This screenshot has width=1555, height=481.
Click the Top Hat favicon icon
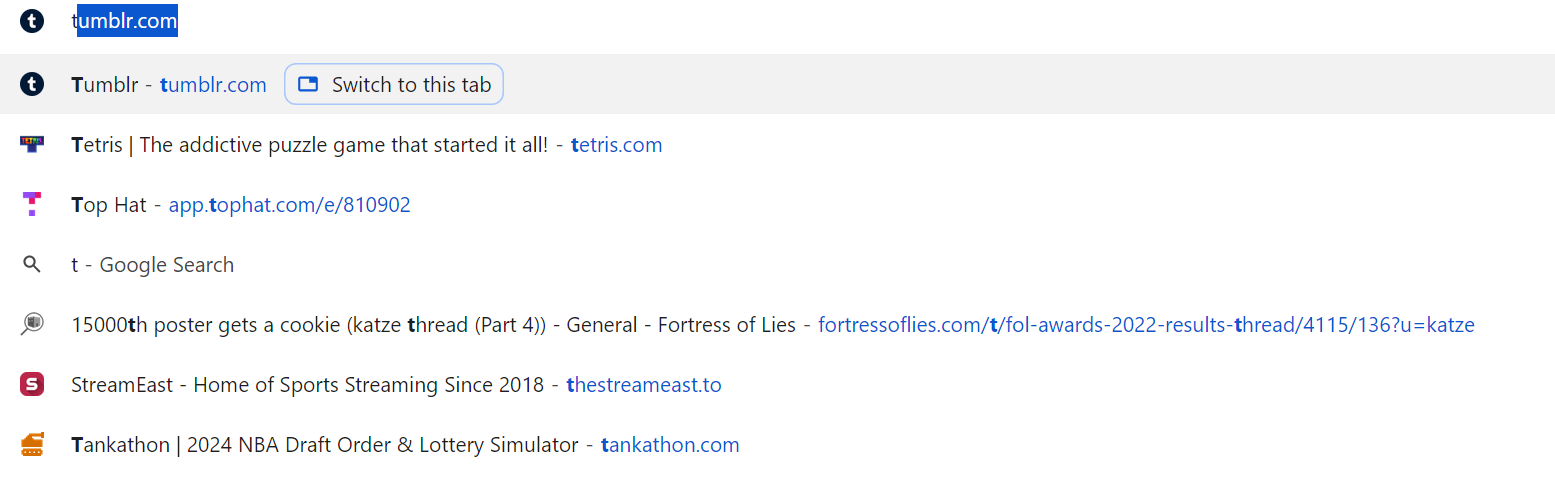click(x=32, y=204)
